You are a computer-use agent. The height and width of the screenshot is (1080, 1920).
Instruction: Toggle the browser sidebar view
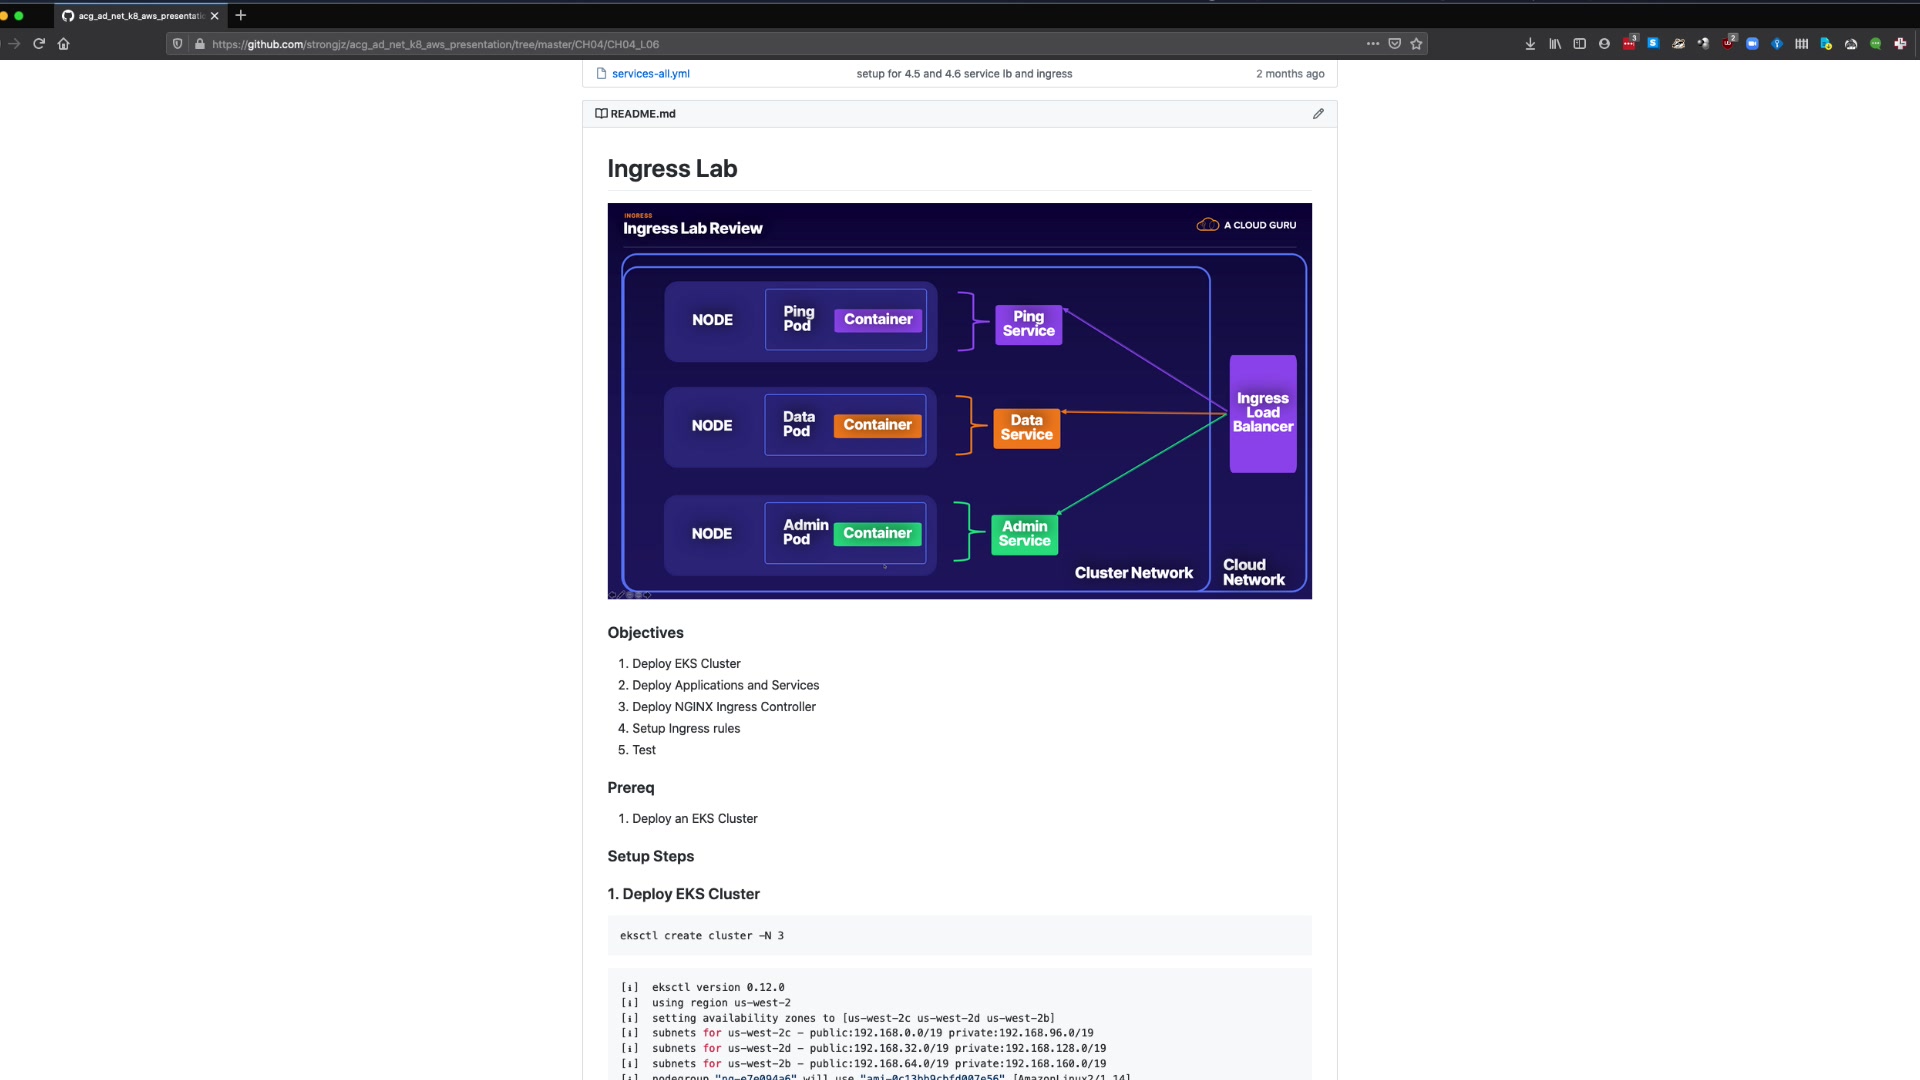pyautogui.click(x=1580, y=44)
